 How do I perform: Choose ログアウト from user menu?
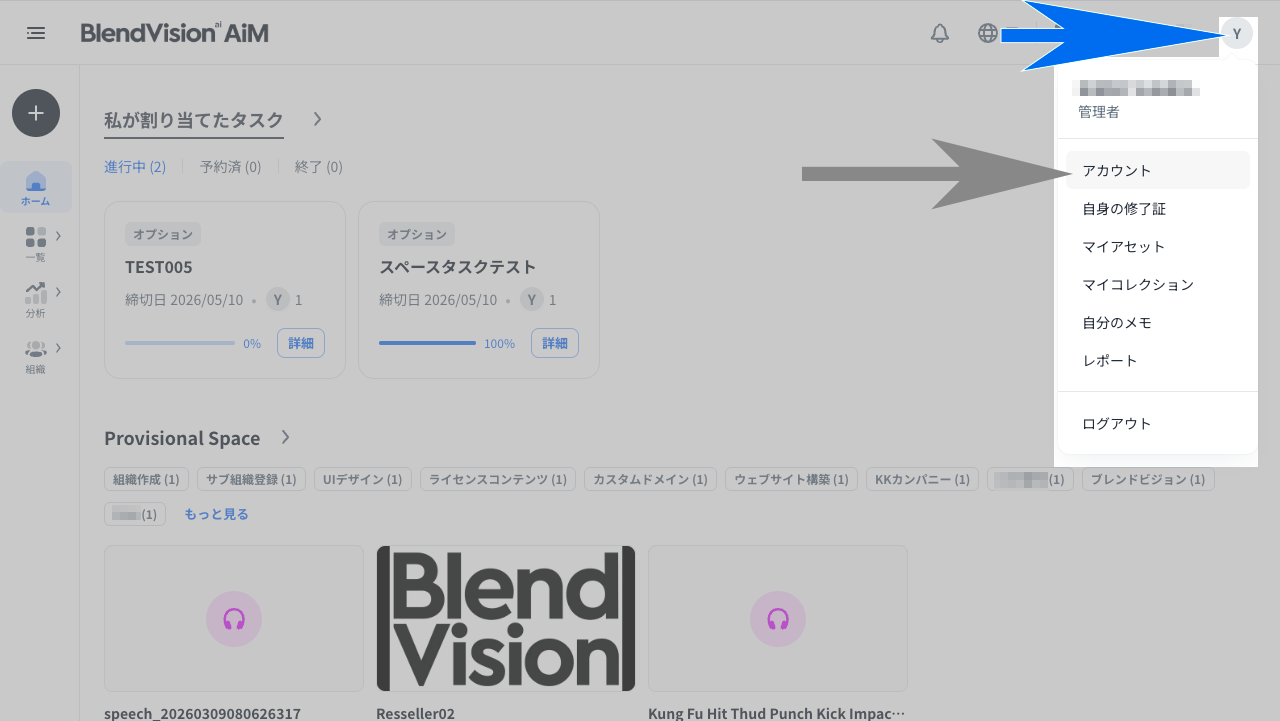tap(1158, 423)
